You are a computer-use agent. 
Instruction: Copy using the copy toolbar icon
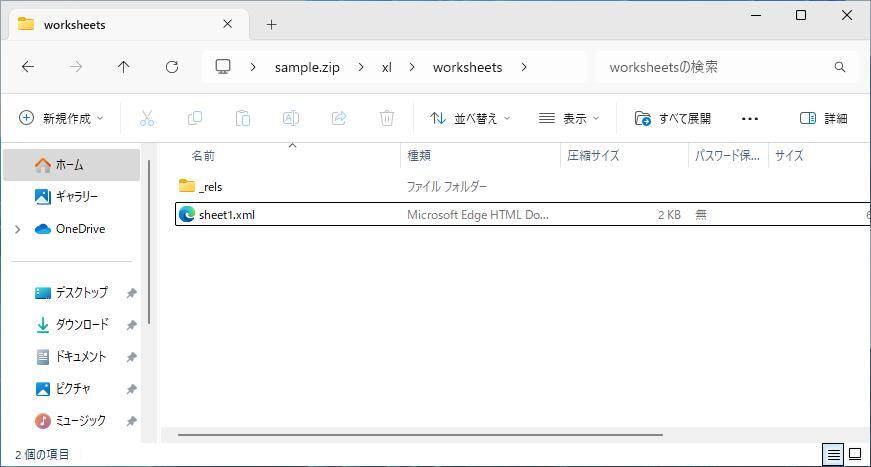pyautogui.click(x=194, y=118)
